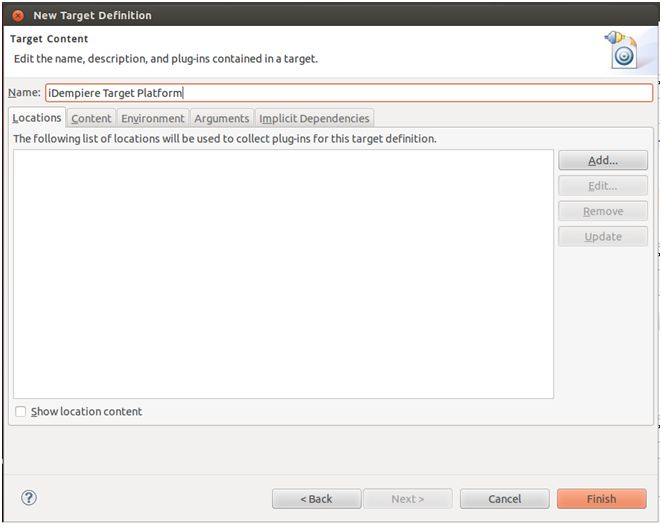Enable Show location content checkbox
662x525 pixels.
[x=20, y=411]
